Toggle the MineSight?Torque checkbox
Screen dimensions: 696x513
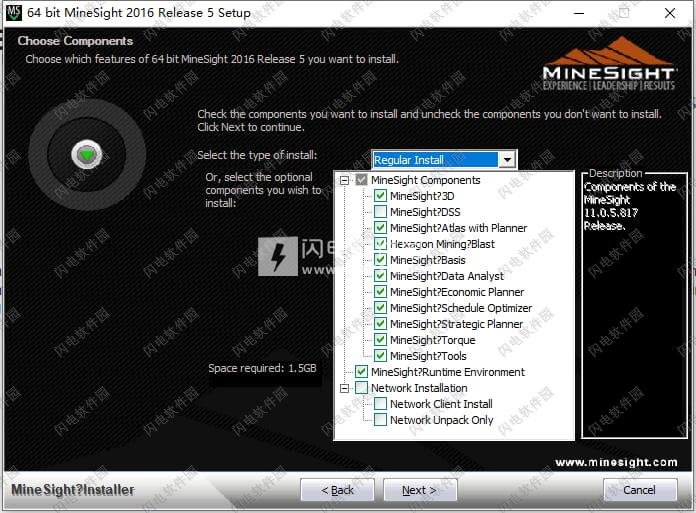point(380,339)
